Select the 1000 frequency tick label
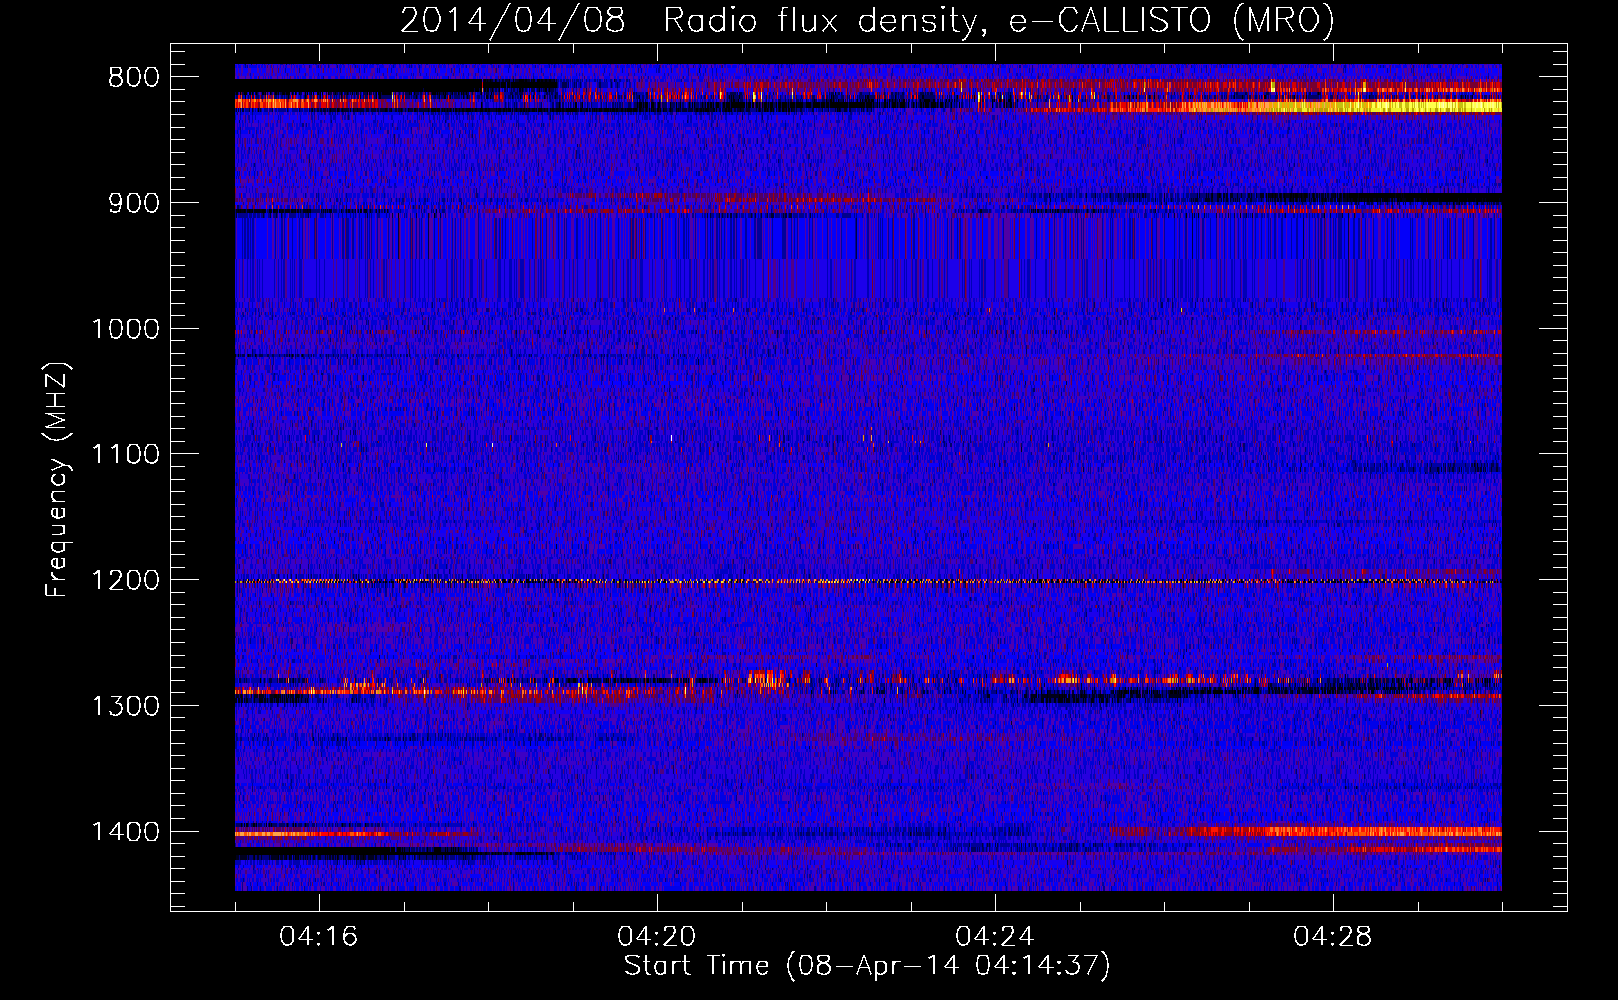Image resolution: width=1618 pixels, height=1000 pixels. click(125, 329)
